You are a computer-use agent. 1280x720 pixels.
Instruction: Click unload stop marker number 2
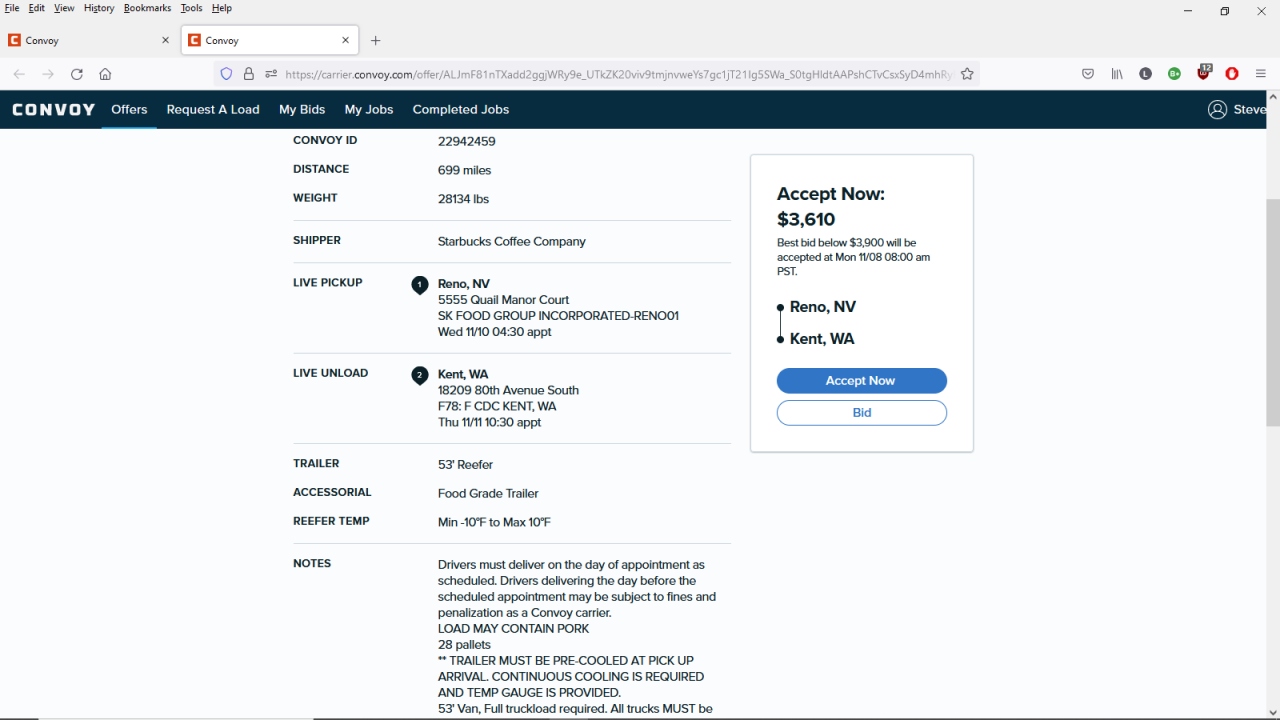tap(420, 375)
